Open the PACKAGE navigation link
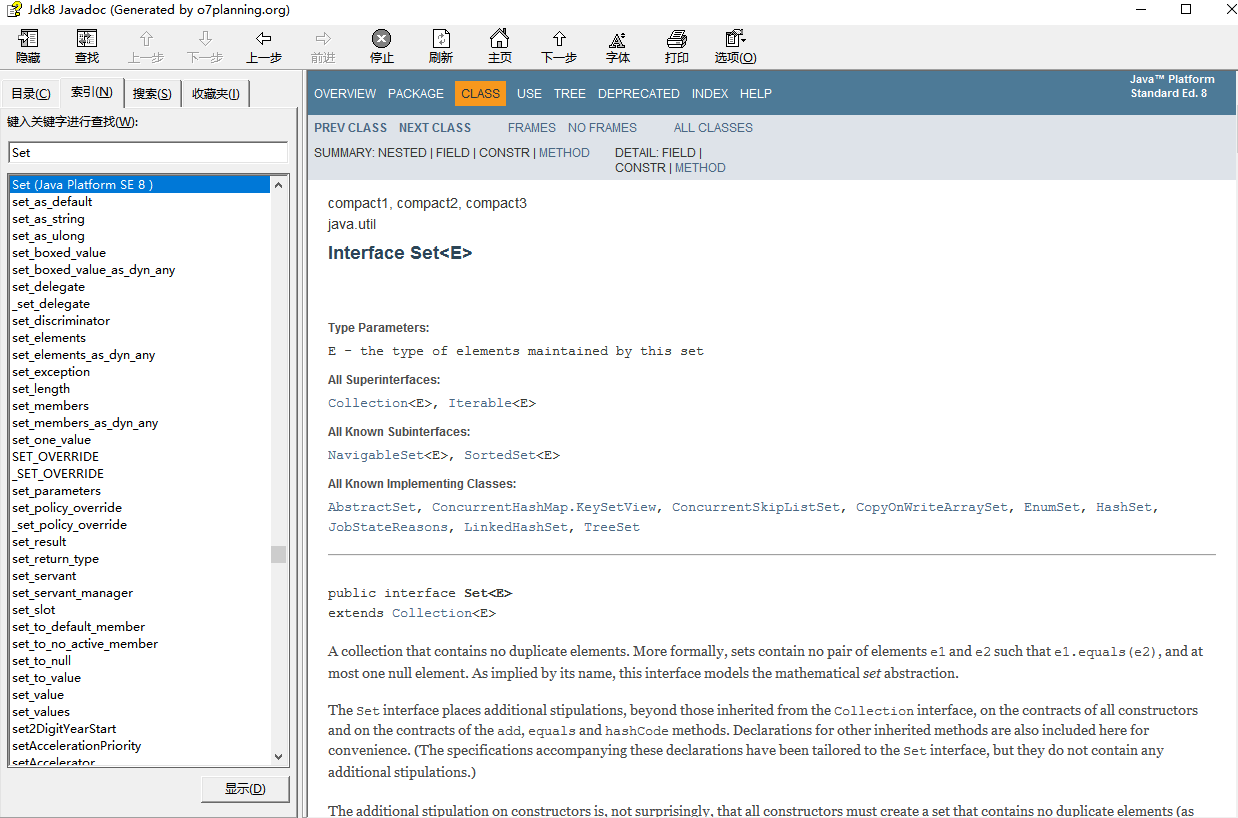The height and width of the screenshot is (818, 1238). (416, 93)
